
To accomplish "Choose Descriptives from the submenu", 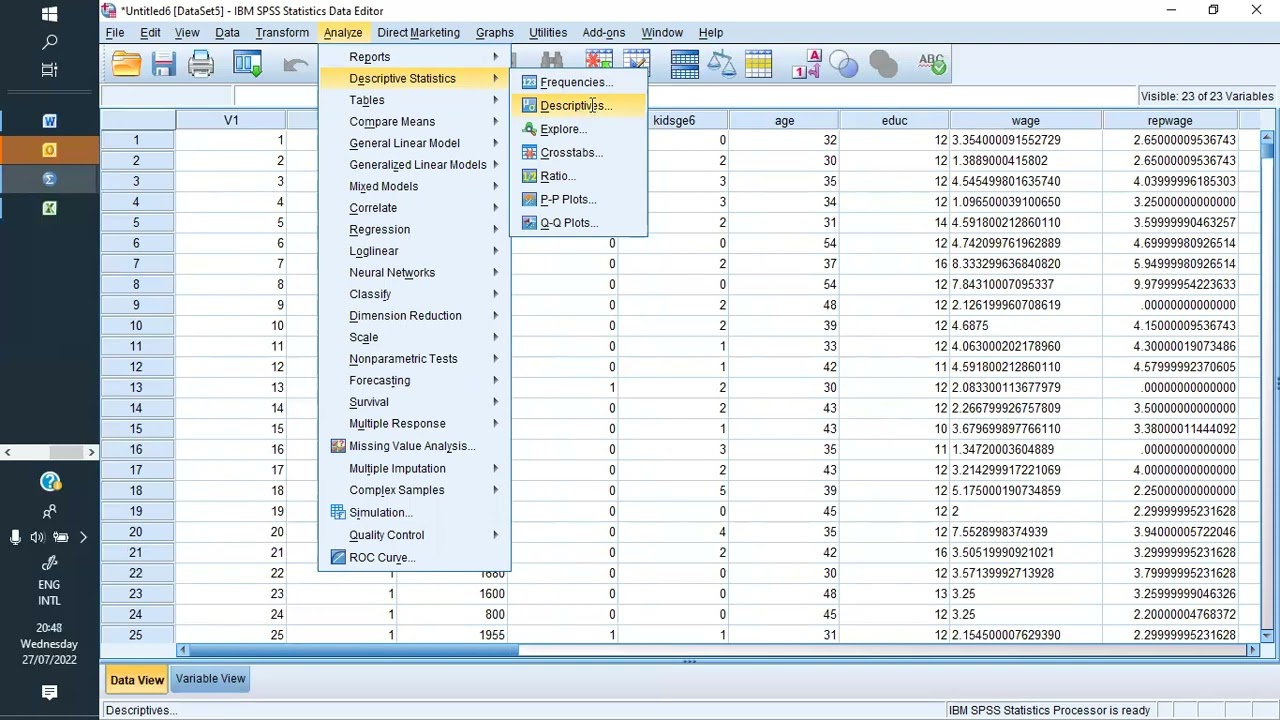I will (x=578, y=105).
